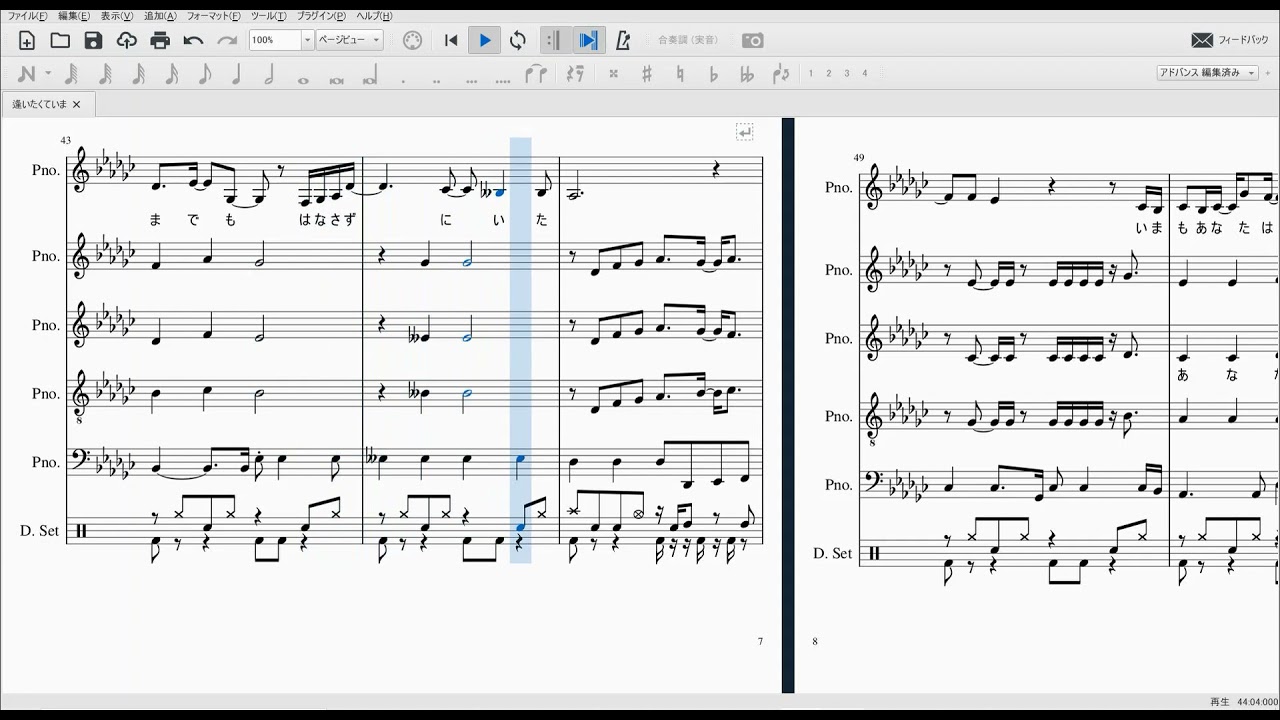
Task: Toggle rest input icon
Action: coord(575,73)
